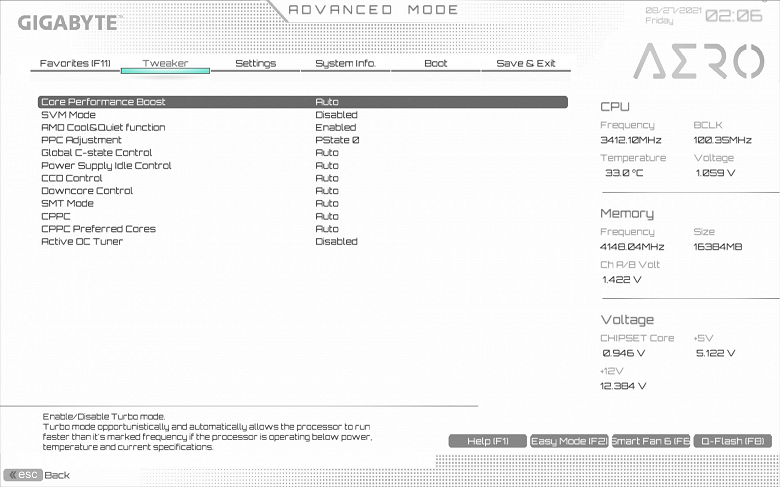This screenshot has height=487, width=780.
Task: Click the AERO brand logo
Action: click(698, 61)
